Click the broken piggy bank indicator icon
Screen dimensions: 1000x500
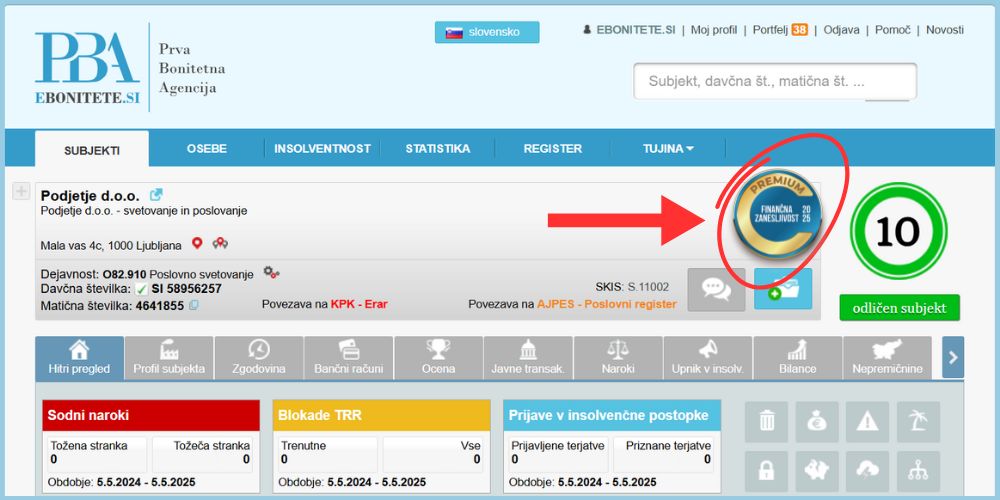click(817, 472)
